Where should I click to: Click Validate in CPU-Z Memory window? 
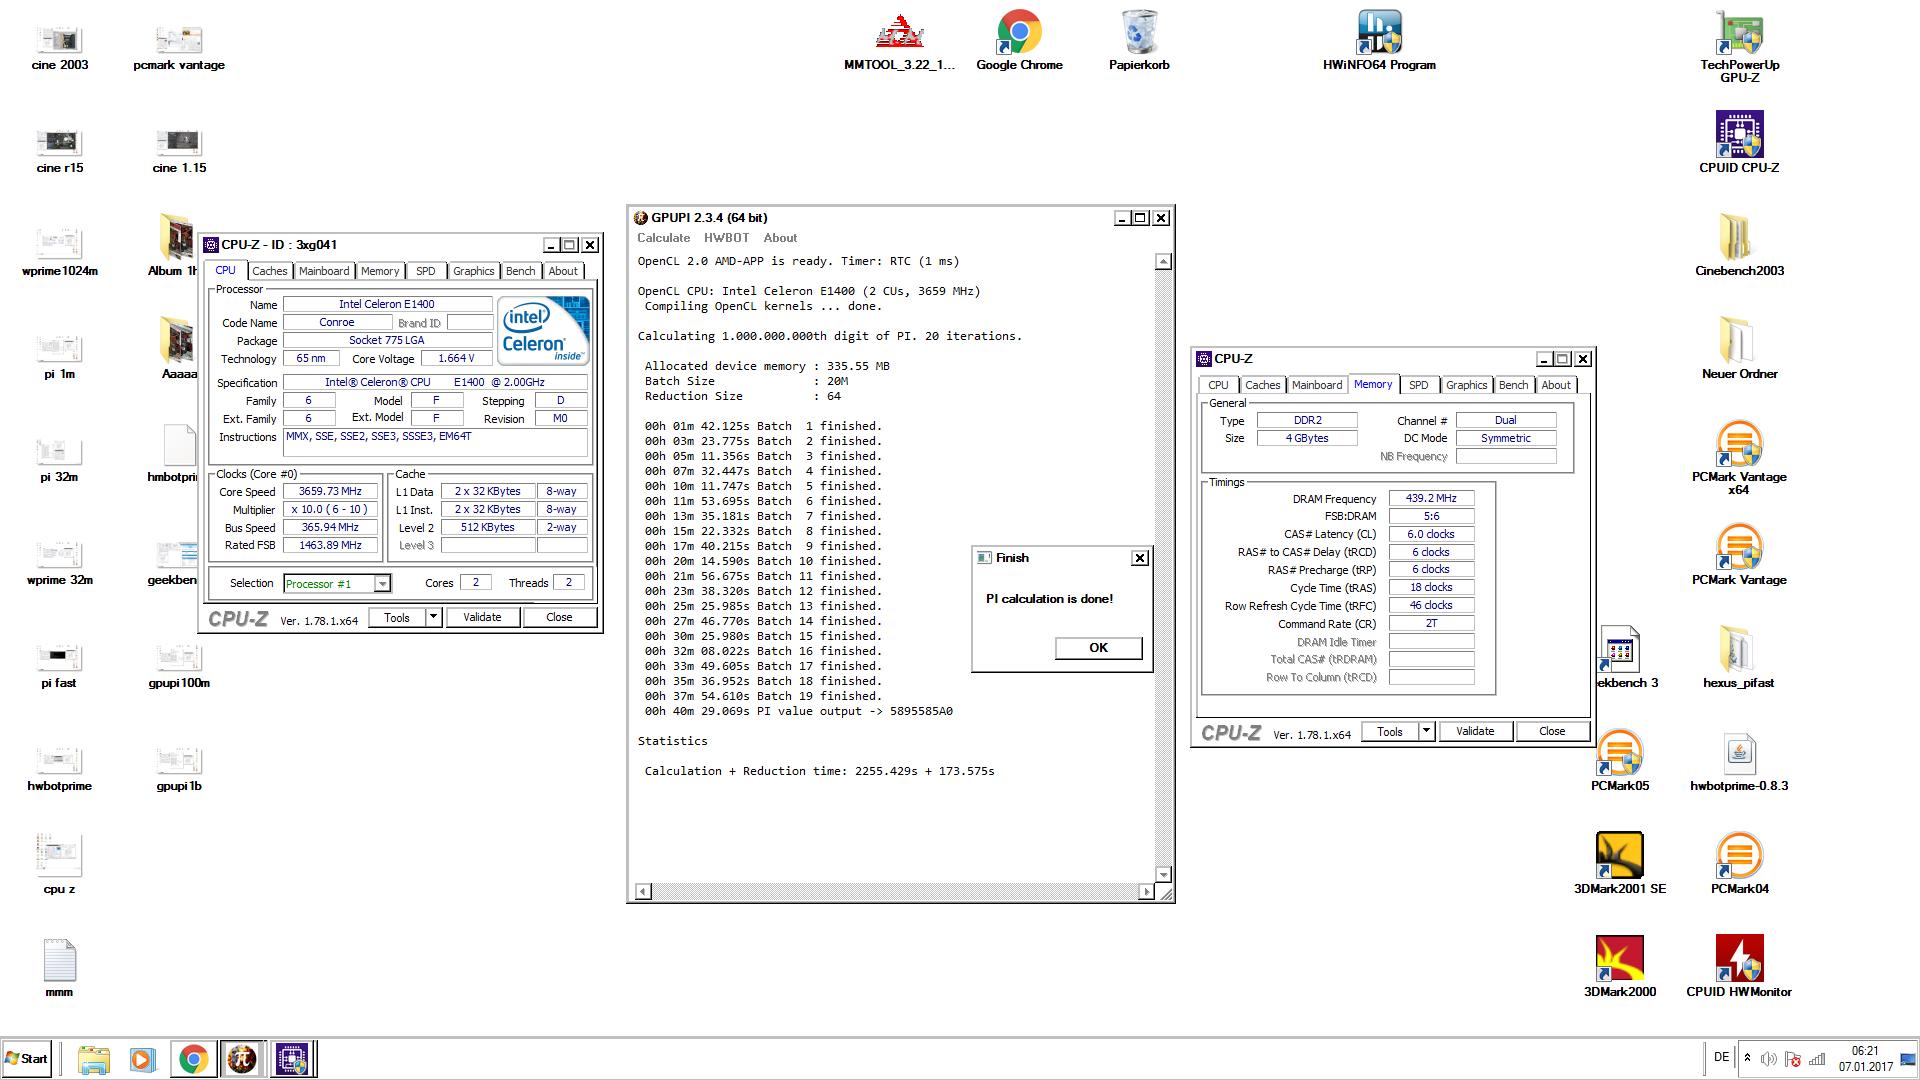tap(1475, 731)
